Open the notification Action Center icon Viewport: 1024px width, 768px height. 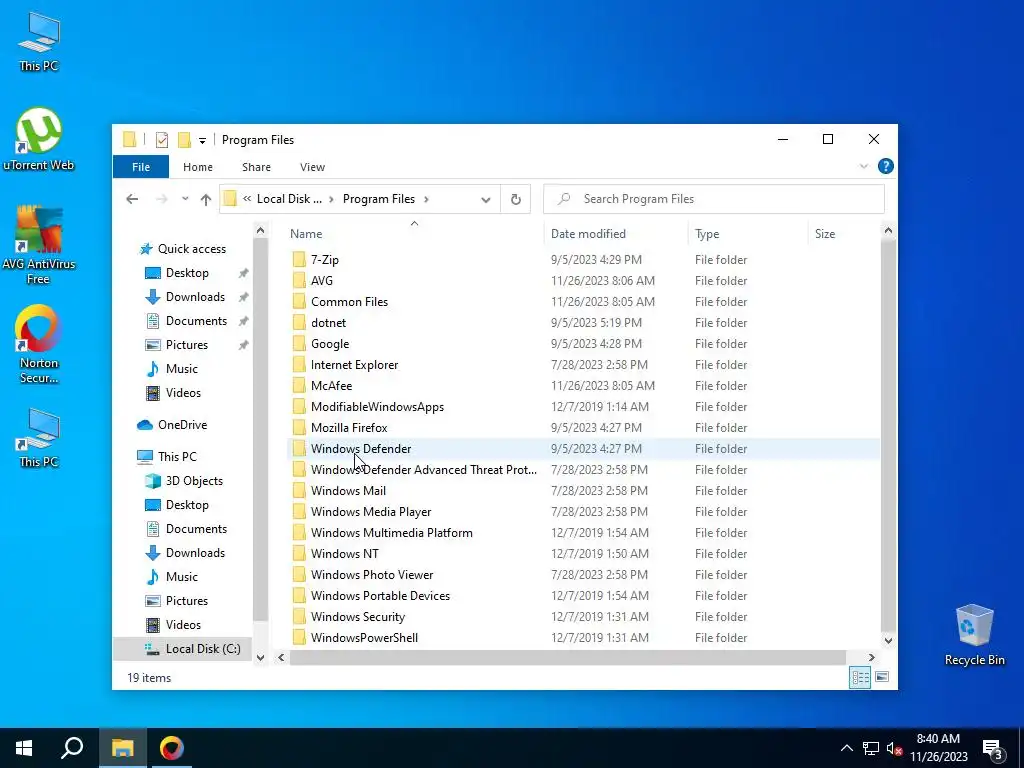993,748
